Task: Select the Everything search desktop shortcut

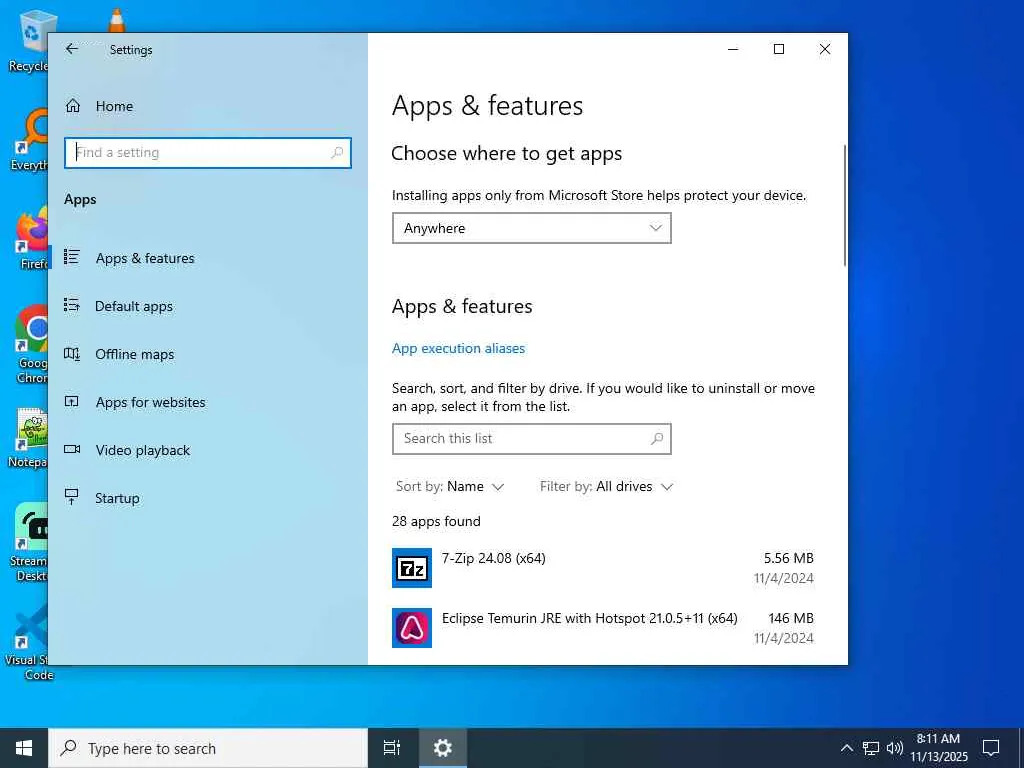Action: point(30,140)
